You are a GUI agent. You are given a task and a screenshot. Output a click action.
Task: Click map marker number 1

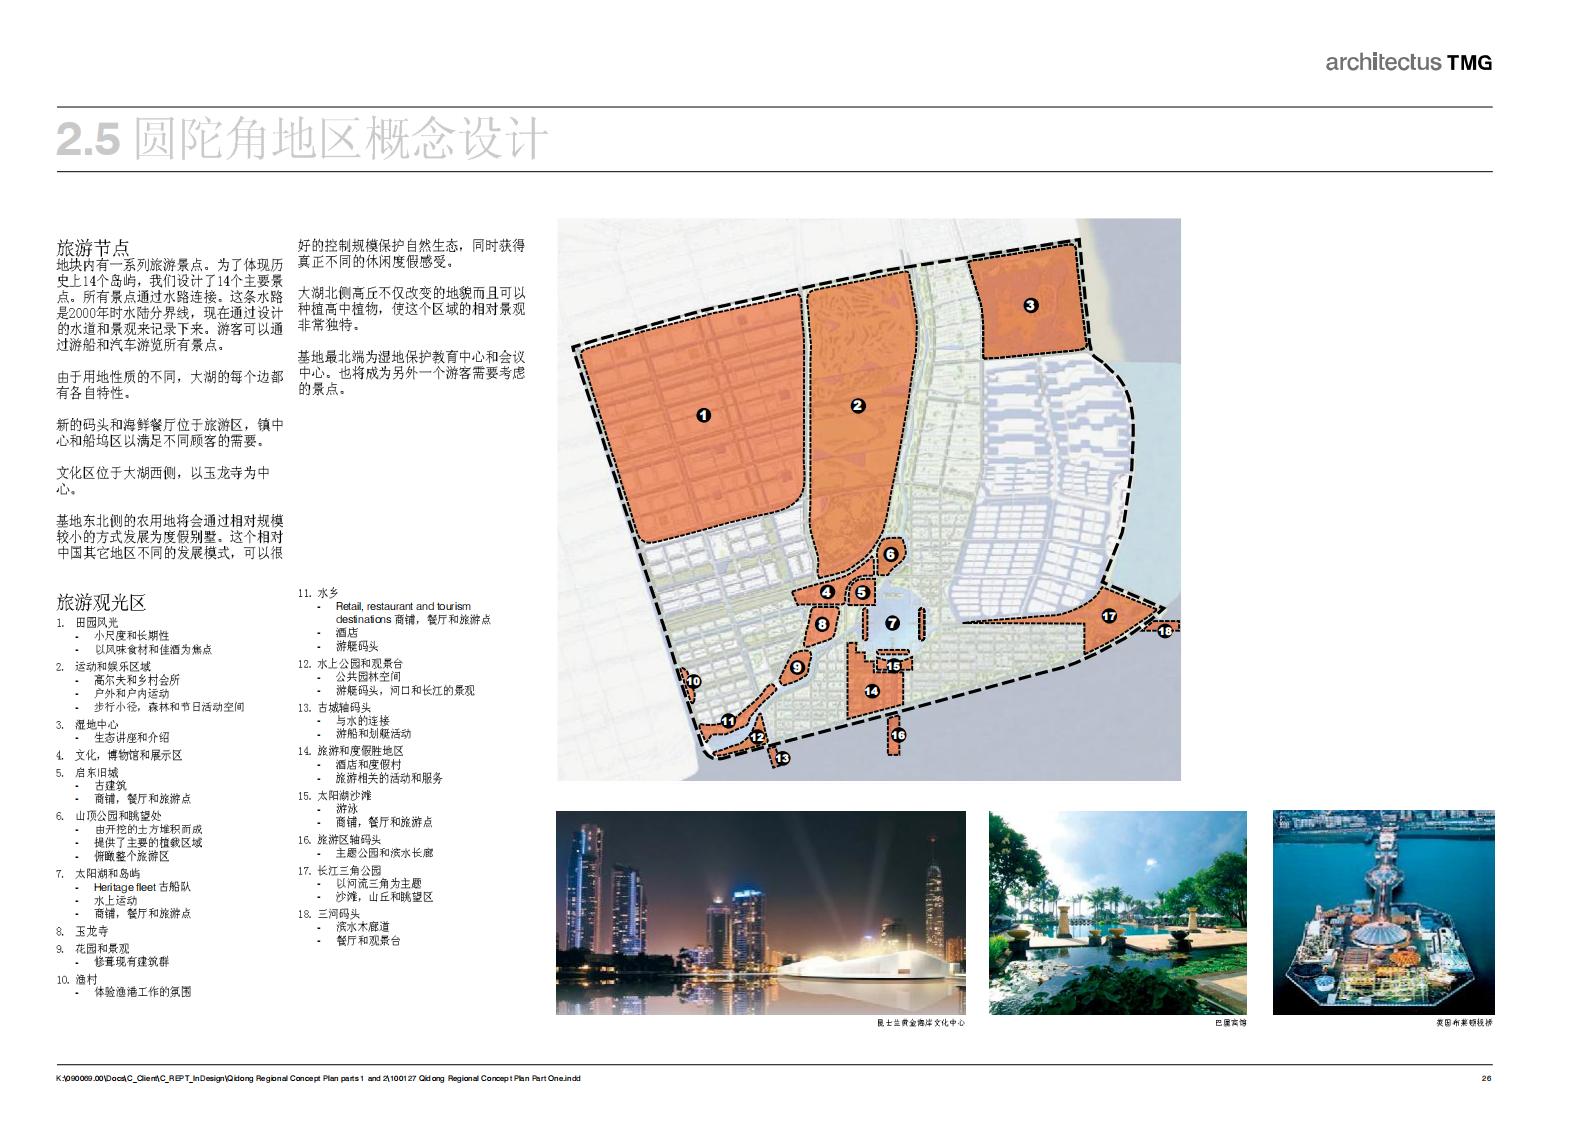pos(704,415)
